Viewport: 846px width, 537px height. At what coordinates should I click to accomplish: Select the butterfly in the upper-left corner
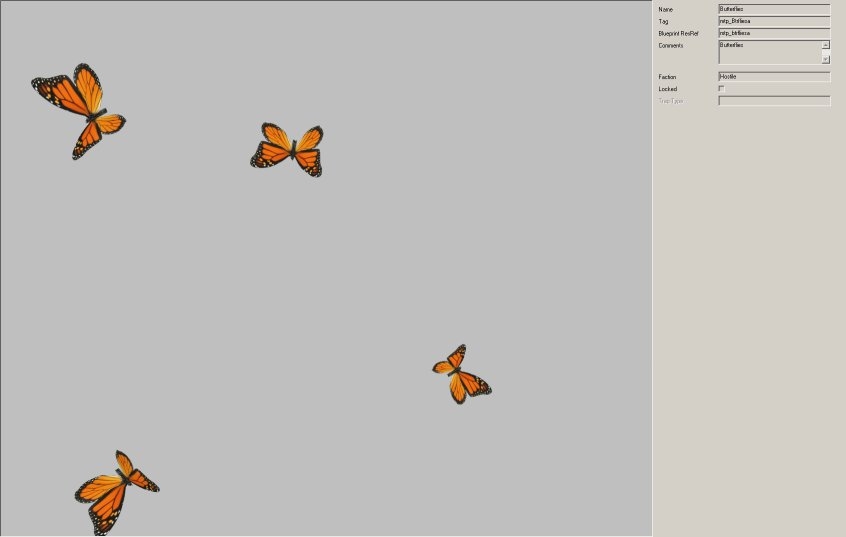[x=80, y=108]
